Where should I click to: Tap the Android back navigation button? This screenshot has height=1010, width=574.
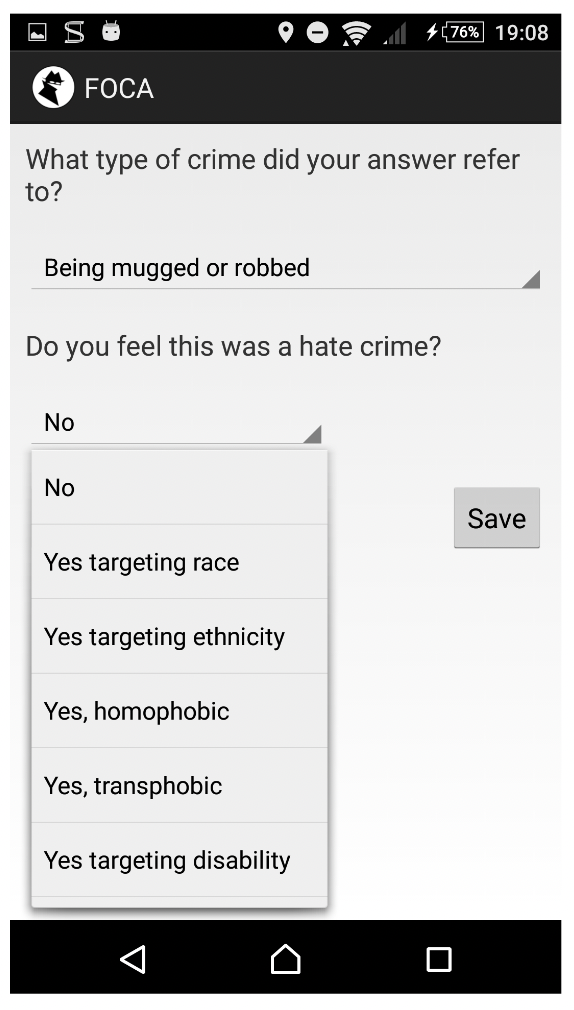133,959
